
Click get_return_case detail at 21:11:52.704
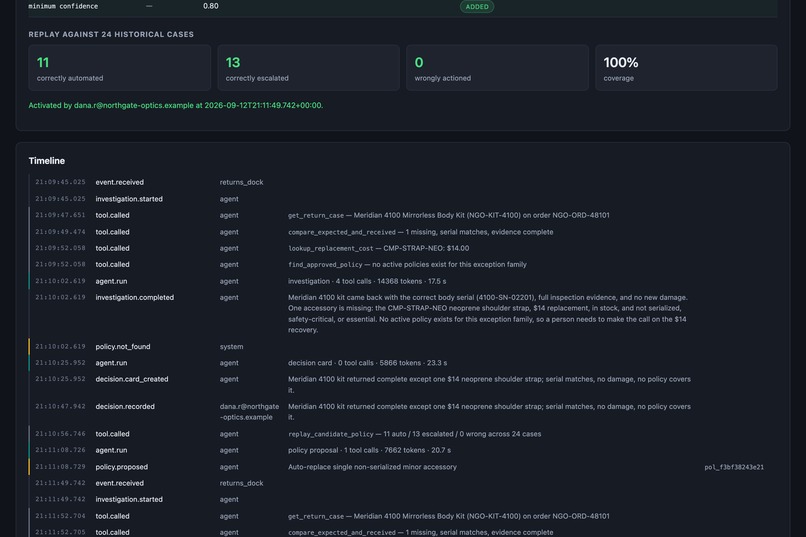448,516
